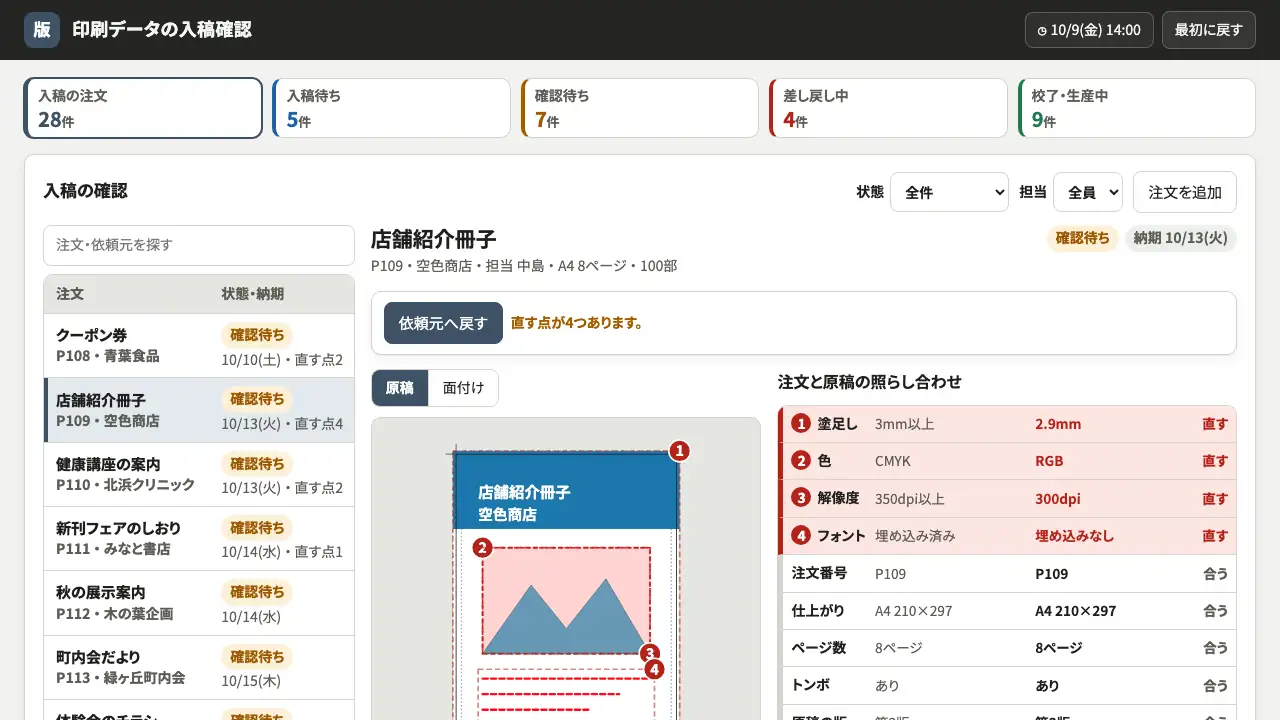Click marker 1 on the manuscript preview
This screenshot has width=1280, height=720.
tap(680, 451)
